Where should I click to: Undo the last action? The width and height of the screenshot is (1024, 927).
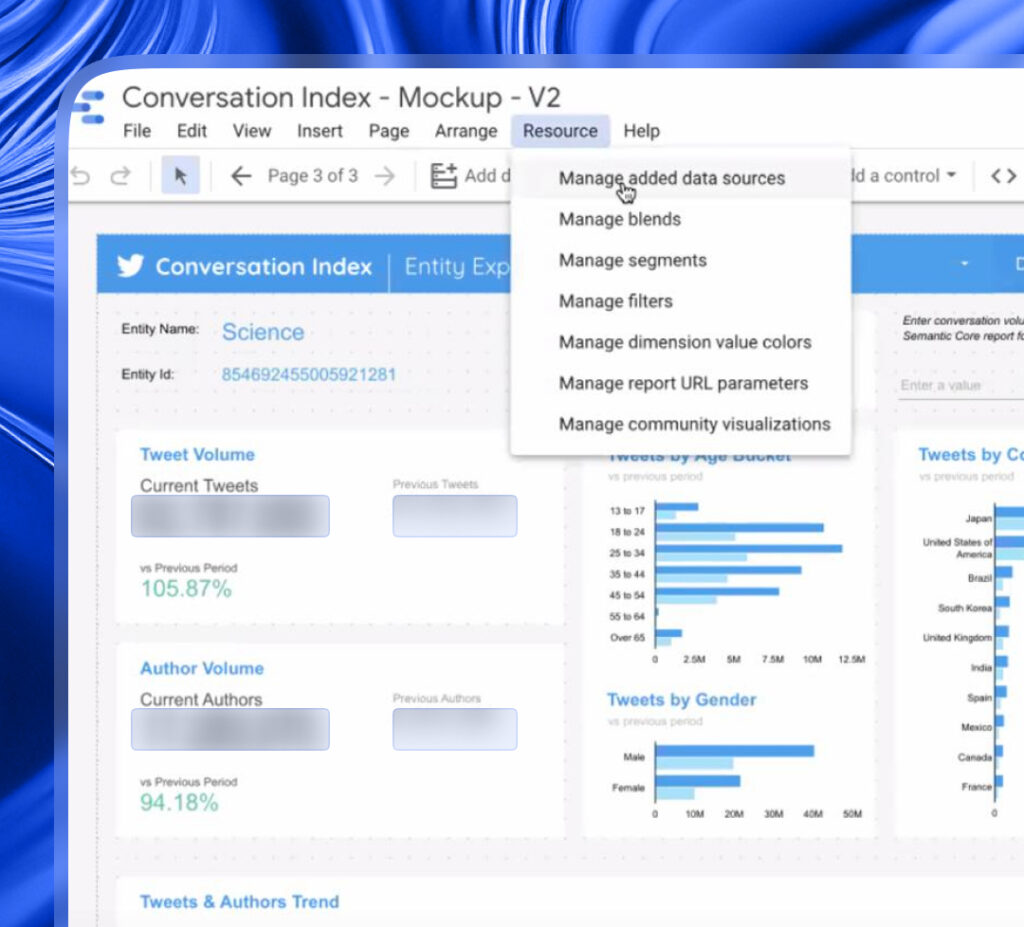(x=80, y=176)
